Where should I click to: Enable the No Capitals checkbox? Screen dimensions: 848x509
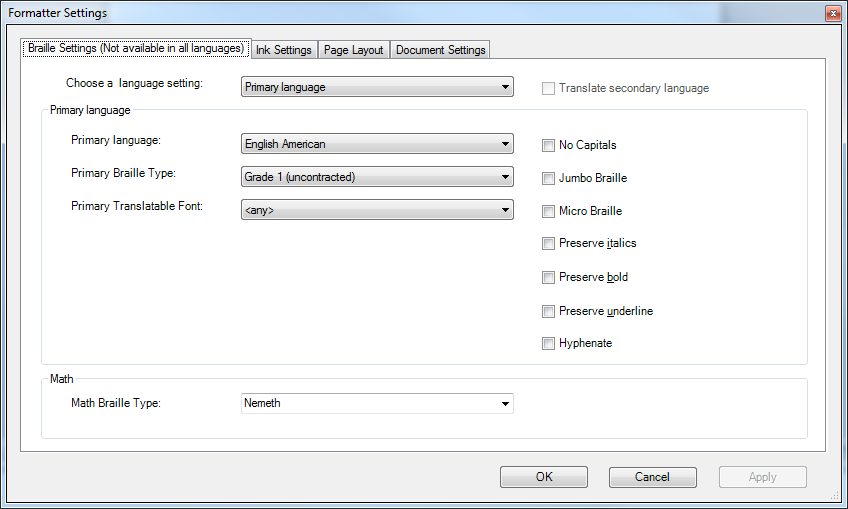click(548, 145)
